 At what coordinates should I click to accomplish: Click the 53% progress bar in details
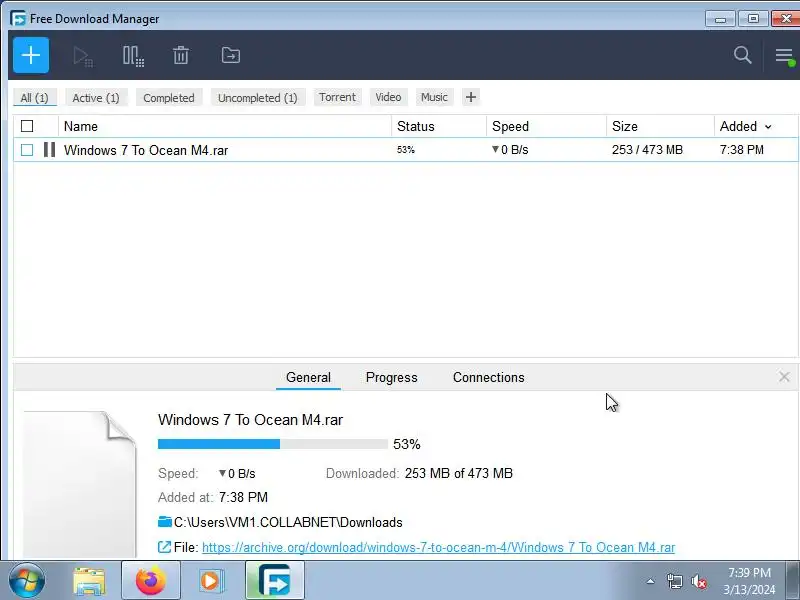[x=273, y=444]
